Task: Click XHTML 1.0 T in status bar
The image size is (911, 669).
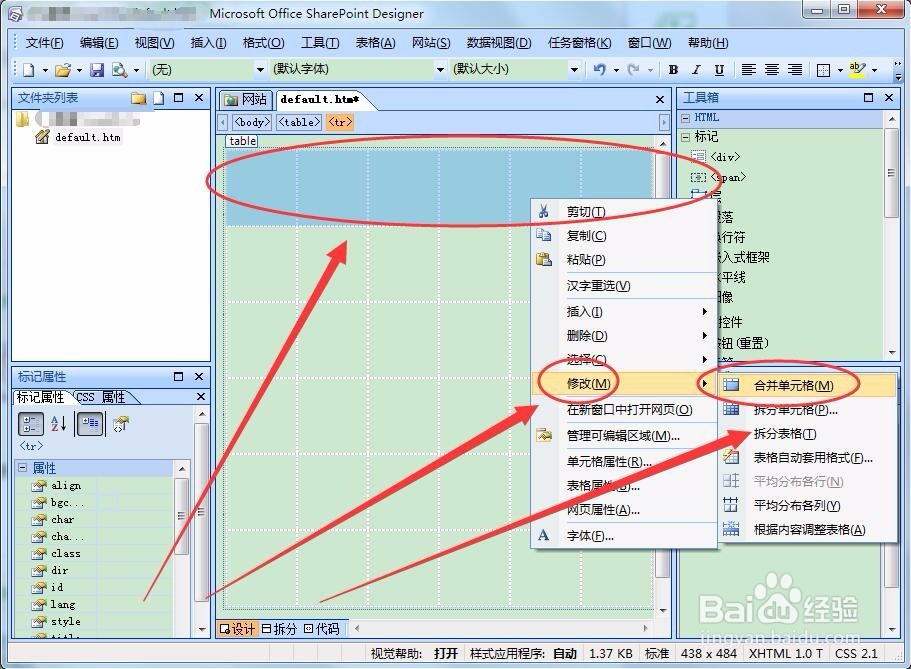Action: (x=786, y=653)
